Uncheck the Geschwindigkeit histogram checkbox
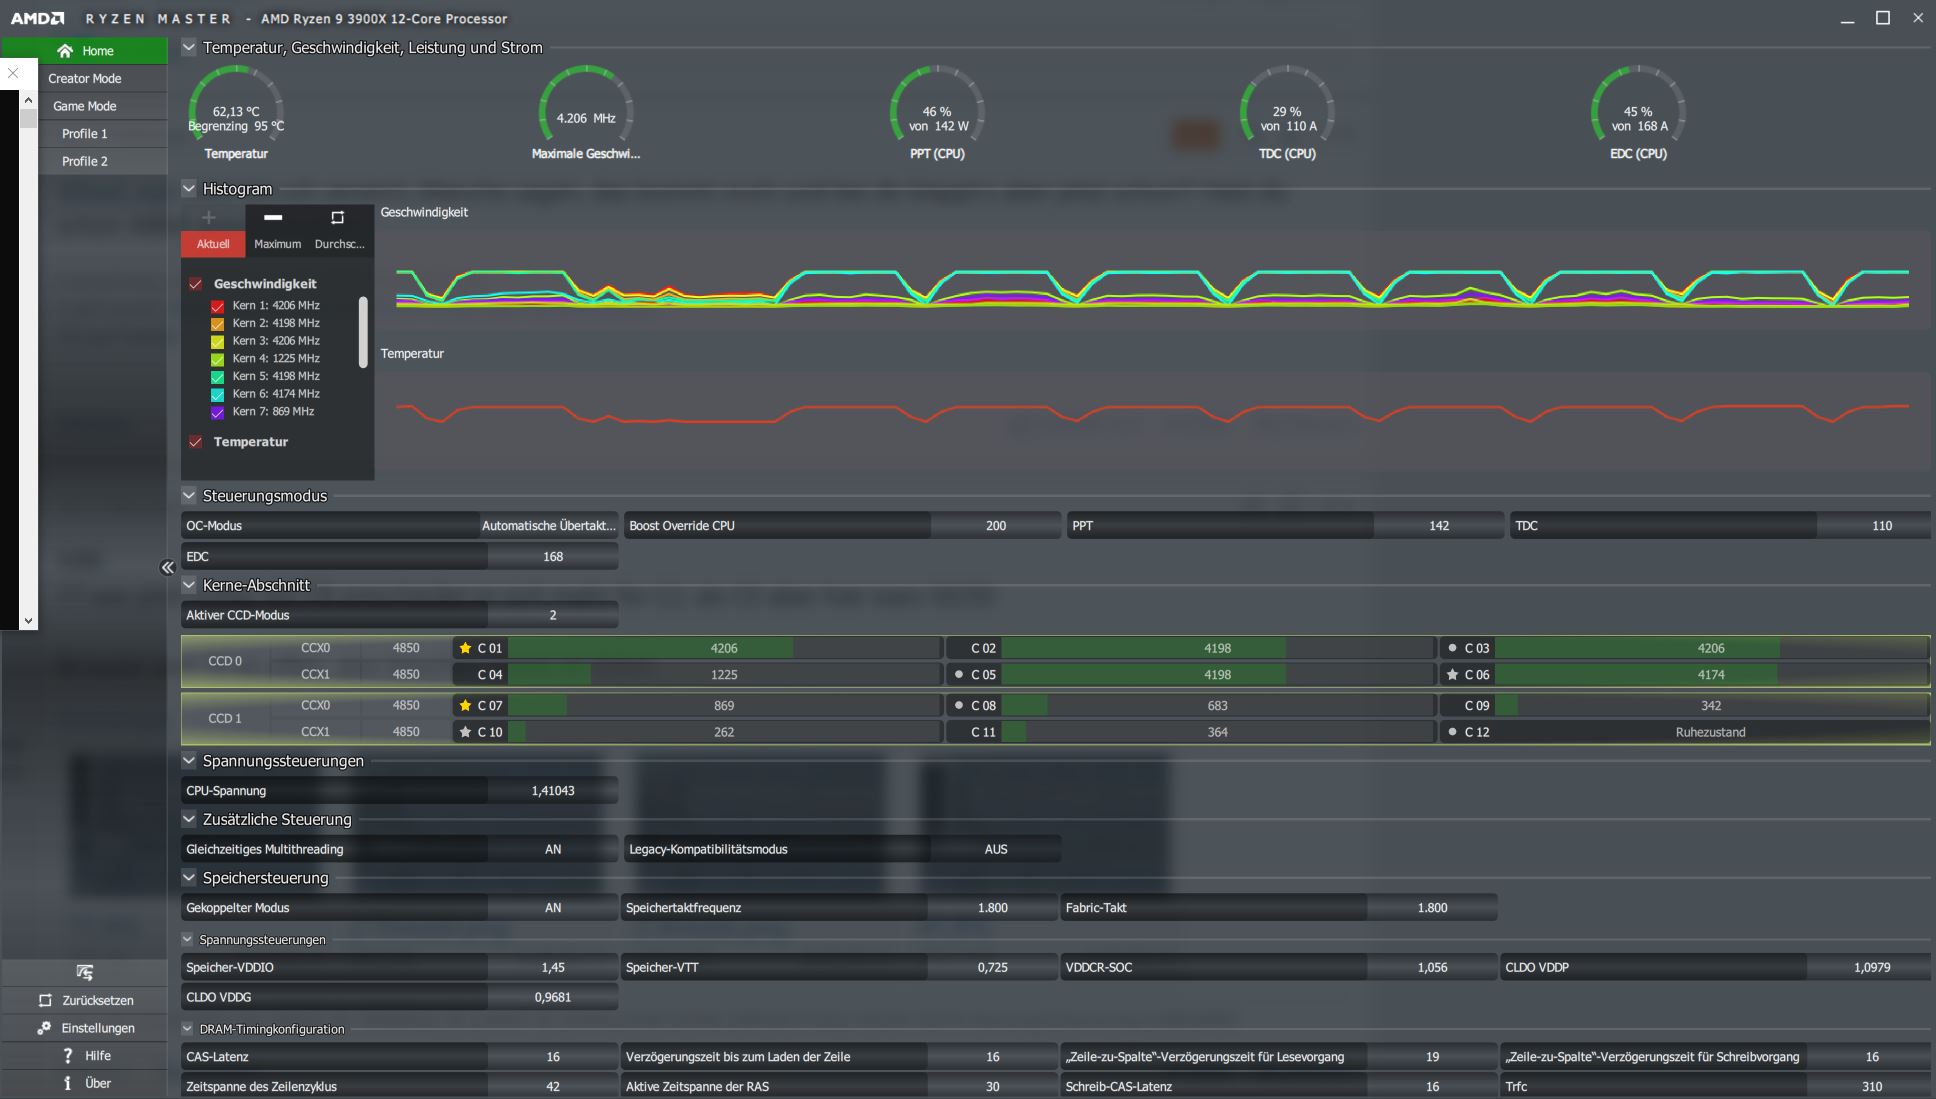1936x1099 pixels. pyautogui.click(x=196, y=284)
